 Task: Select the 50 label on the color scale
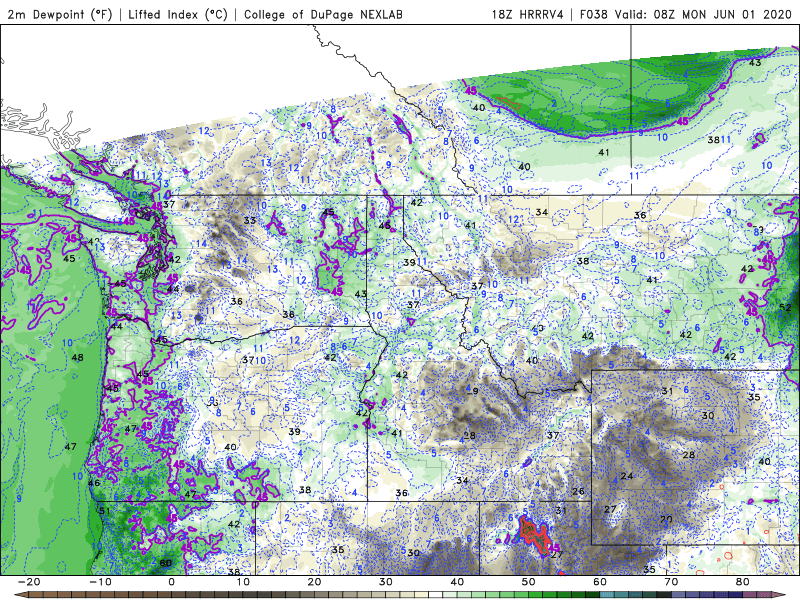tap(529, 582)
